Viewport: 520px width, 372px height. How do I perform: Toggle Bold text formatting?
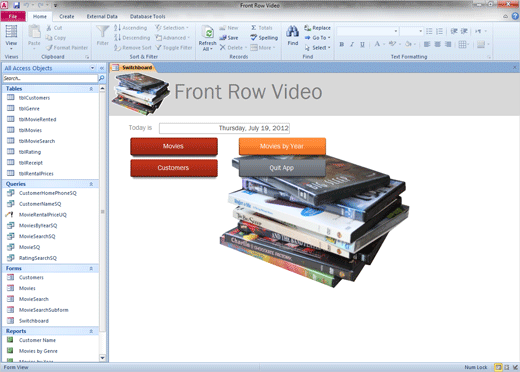341,44
